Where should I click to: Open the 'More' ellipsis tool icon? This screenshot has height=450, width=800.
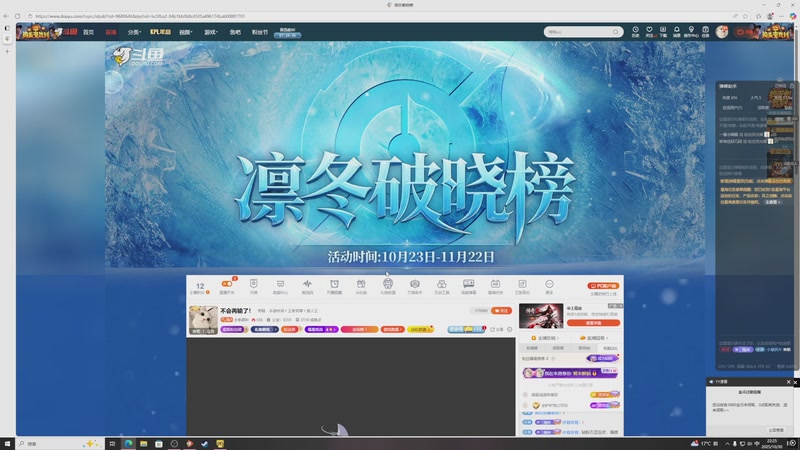(x=549, y=284)
